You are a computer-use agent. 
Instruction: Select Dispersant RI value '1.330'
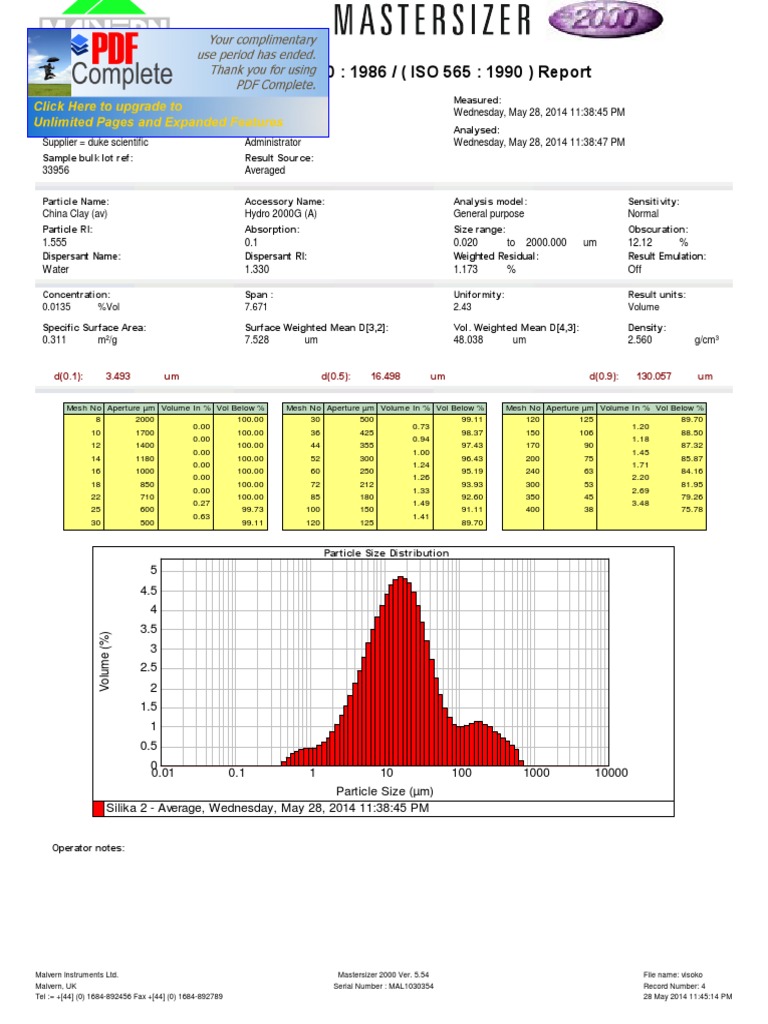click(257, 270)
